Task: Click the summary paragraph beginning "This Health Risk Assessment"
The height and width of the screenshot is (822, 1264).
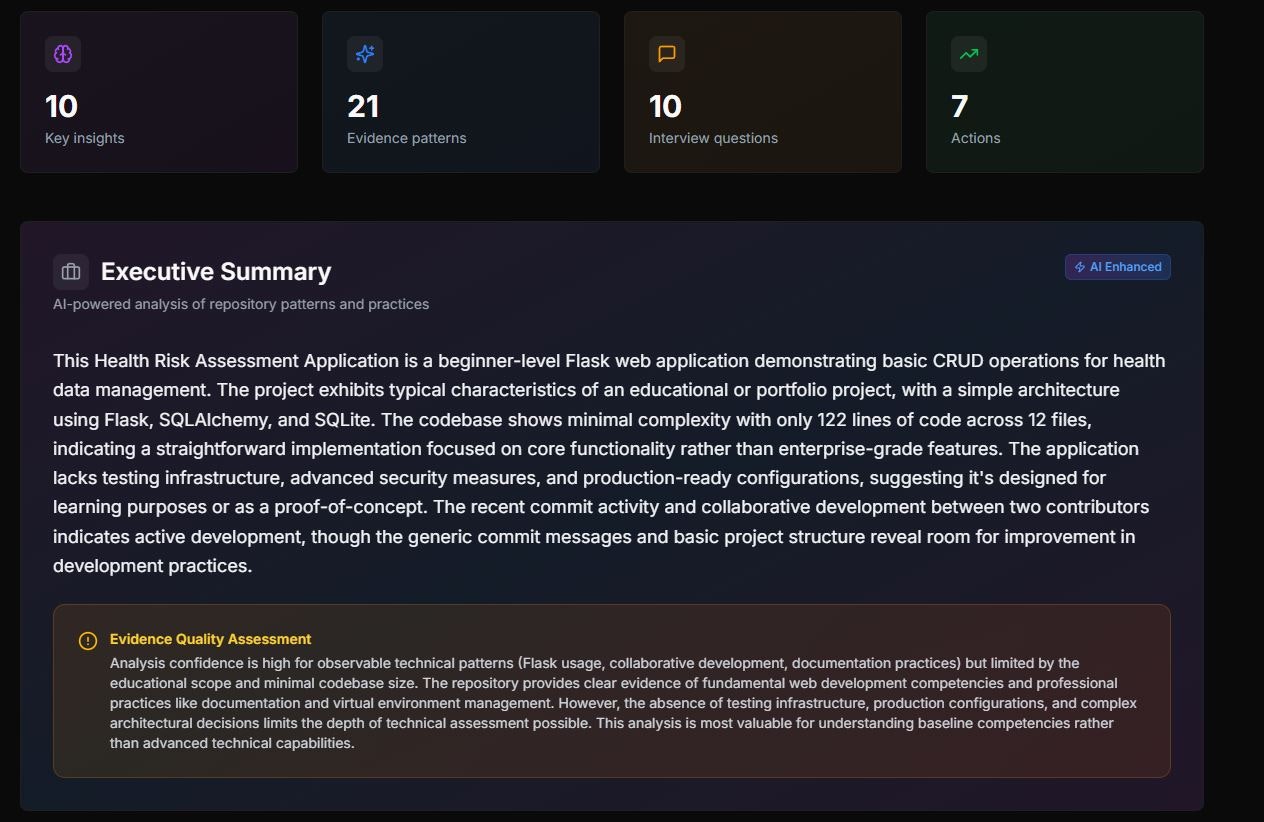Action: (611, 463)
